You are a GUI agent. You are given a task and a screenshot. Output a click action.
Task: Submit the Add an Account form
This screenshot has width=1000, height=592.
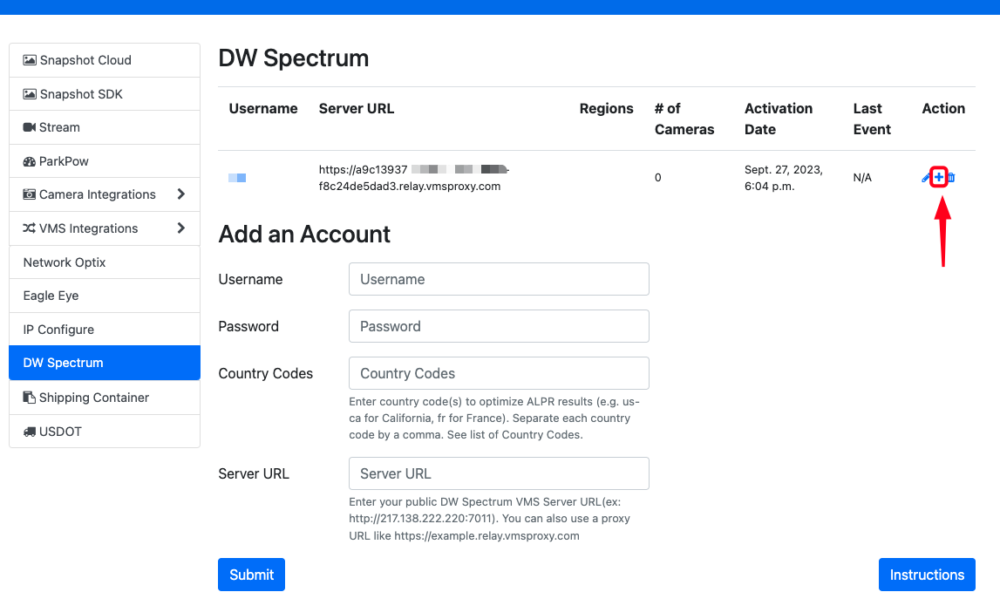[x=251, y=575]
